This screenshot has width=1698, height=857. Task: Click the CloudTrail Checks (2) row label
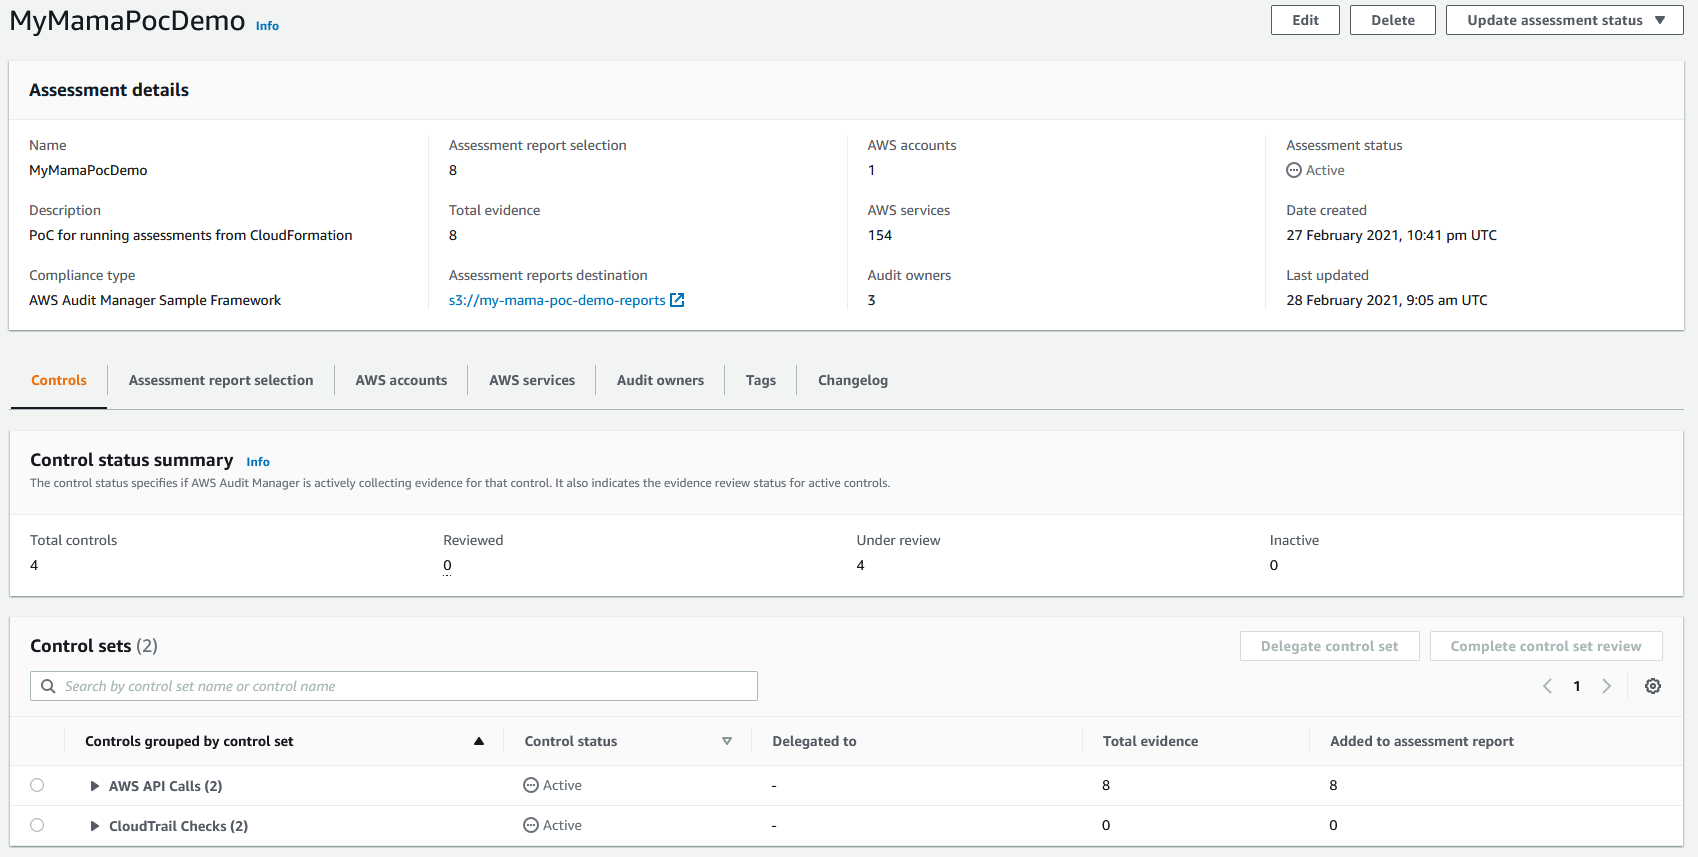[179, 826]
